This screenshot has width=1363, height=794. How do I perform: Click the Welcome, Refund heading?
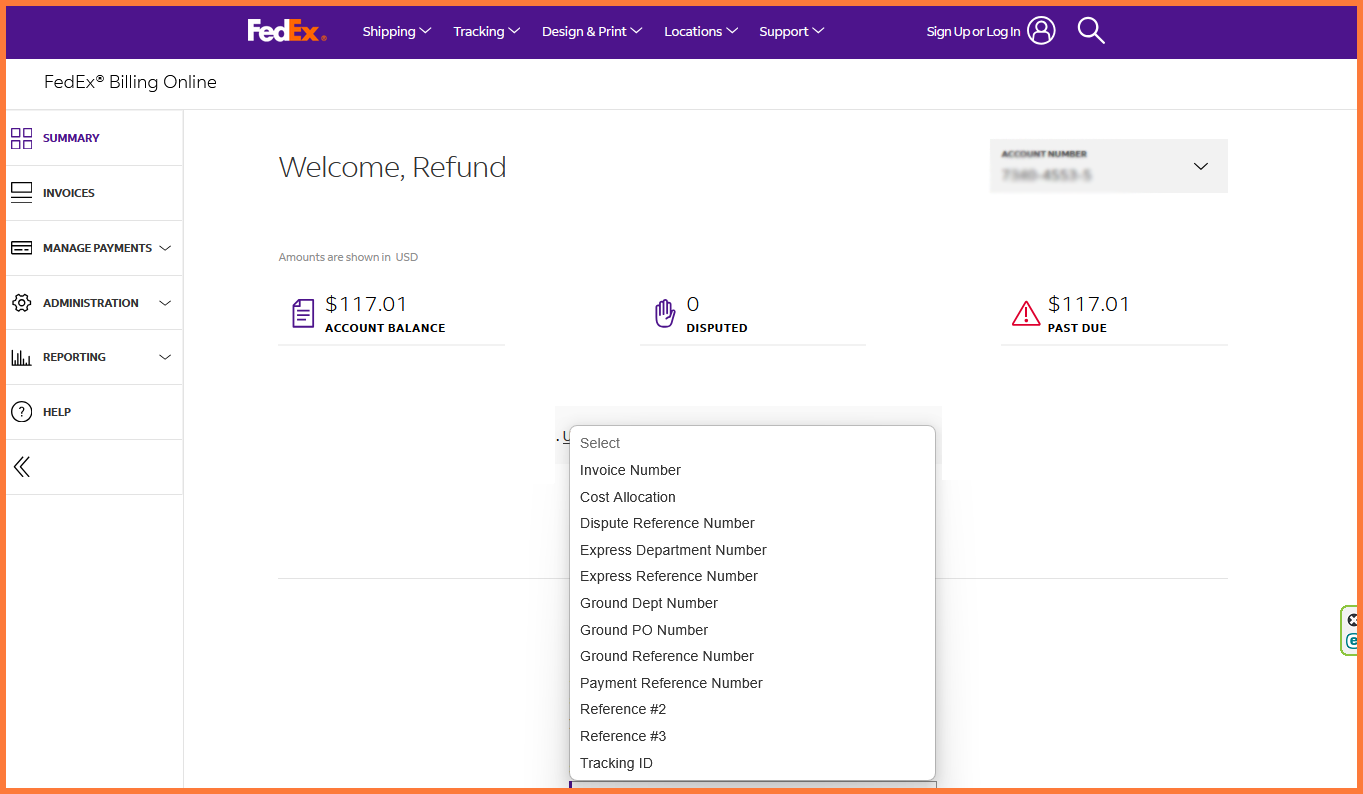pos(392,167)
